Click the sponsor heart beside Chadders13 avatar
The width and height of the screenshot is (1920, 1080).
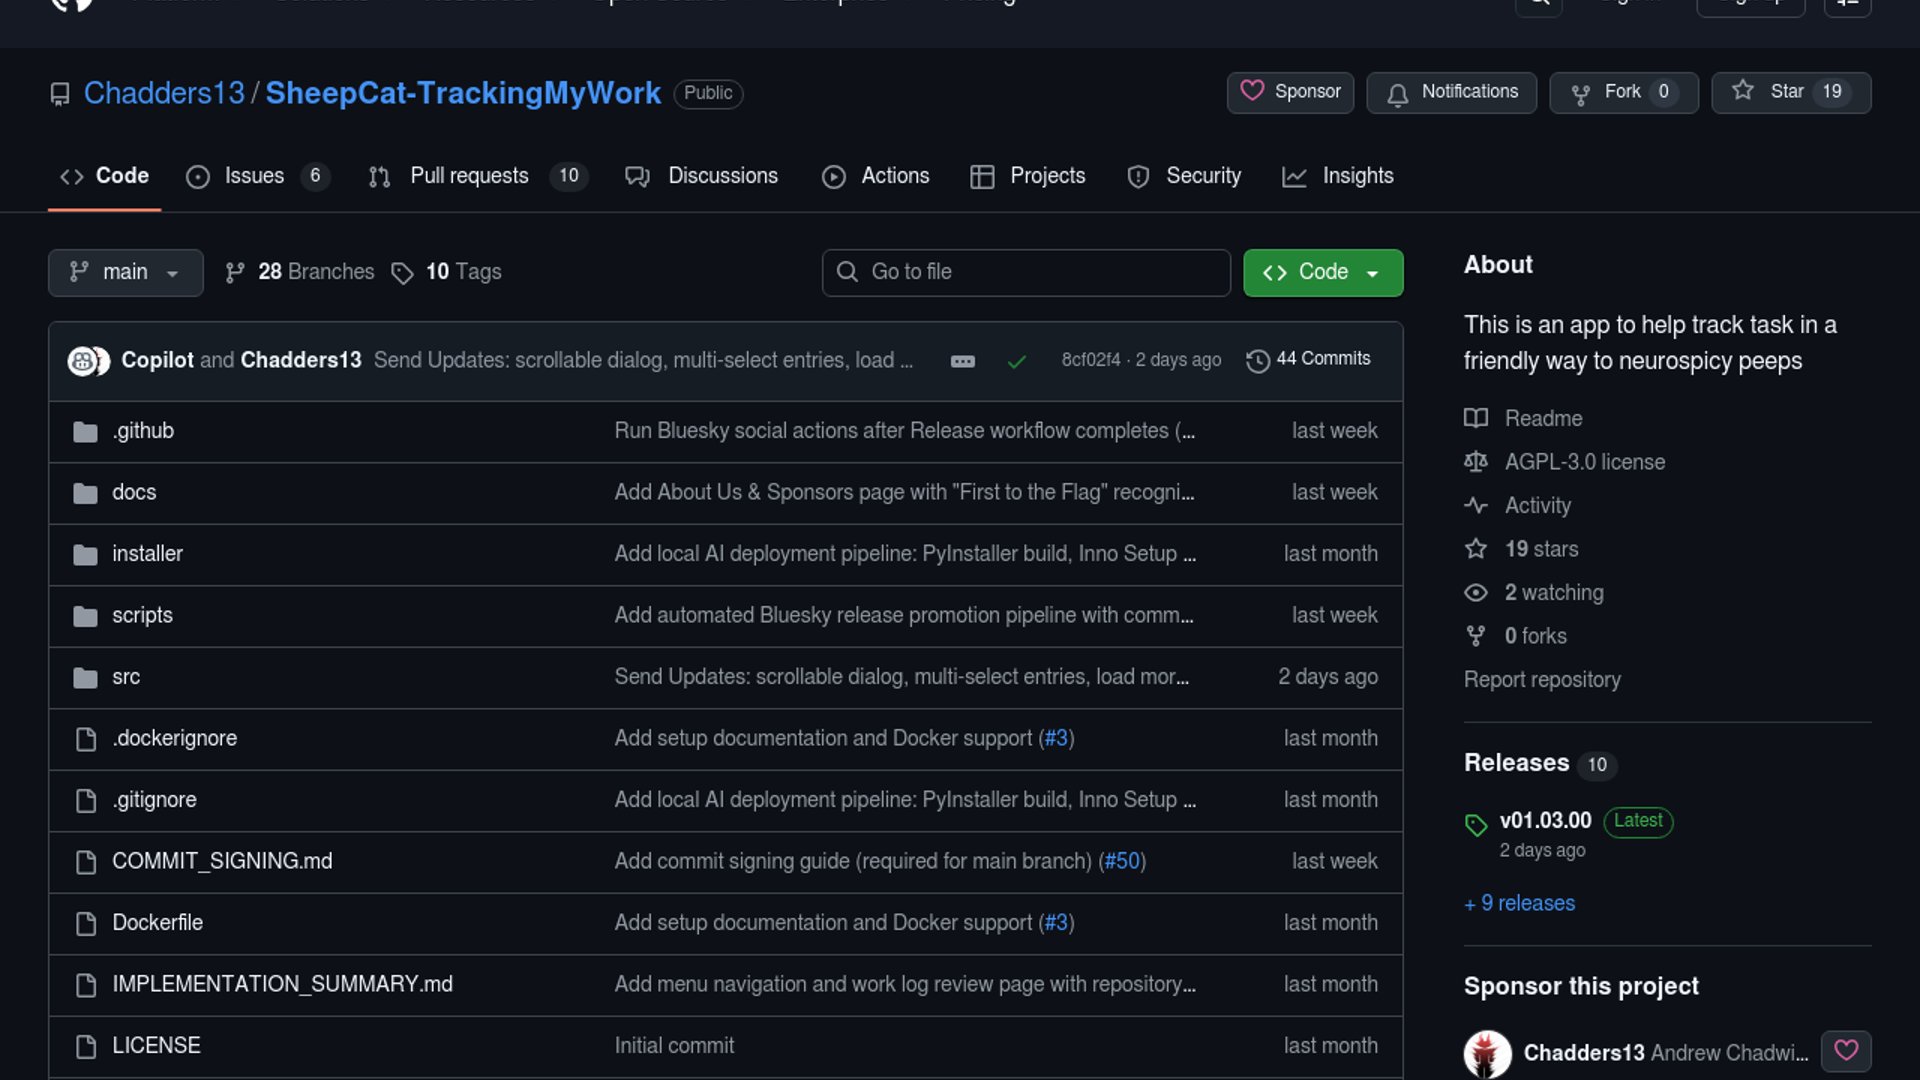pyautogui.click(x=1845, y=1051)
